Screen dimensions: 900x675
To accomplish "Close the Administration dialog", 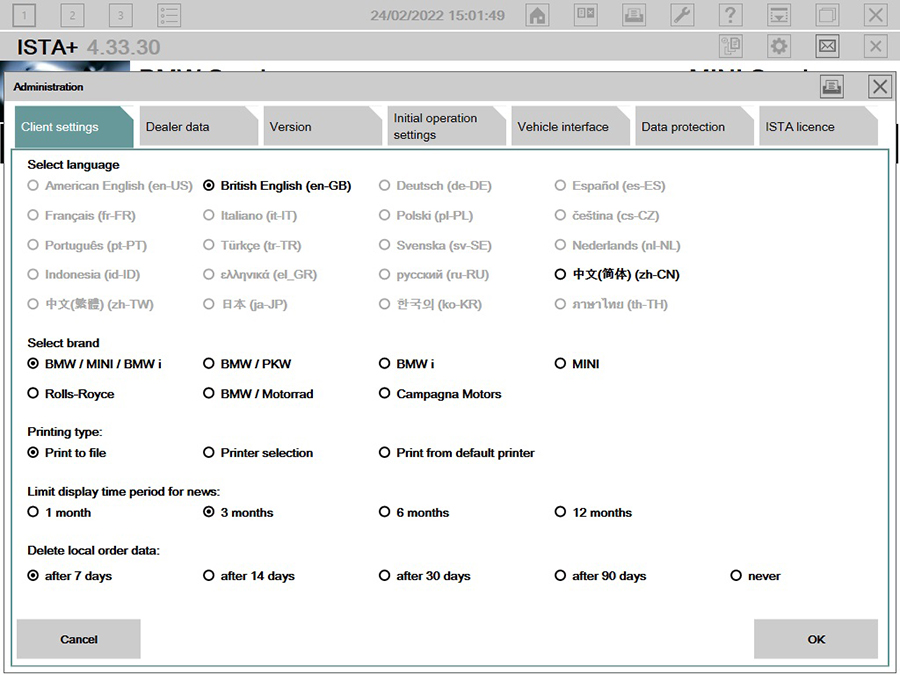I will point(880,87).
